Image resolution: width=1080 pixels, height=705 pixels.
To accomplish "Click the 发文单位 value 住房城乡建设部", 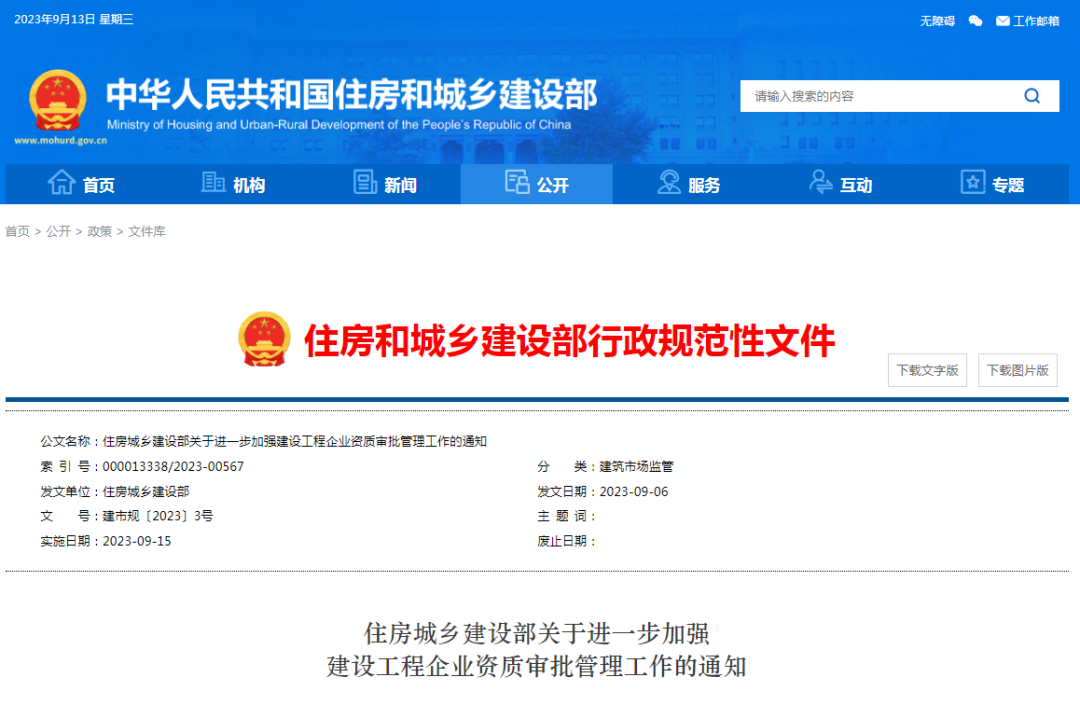I will (x=146, y=492).
